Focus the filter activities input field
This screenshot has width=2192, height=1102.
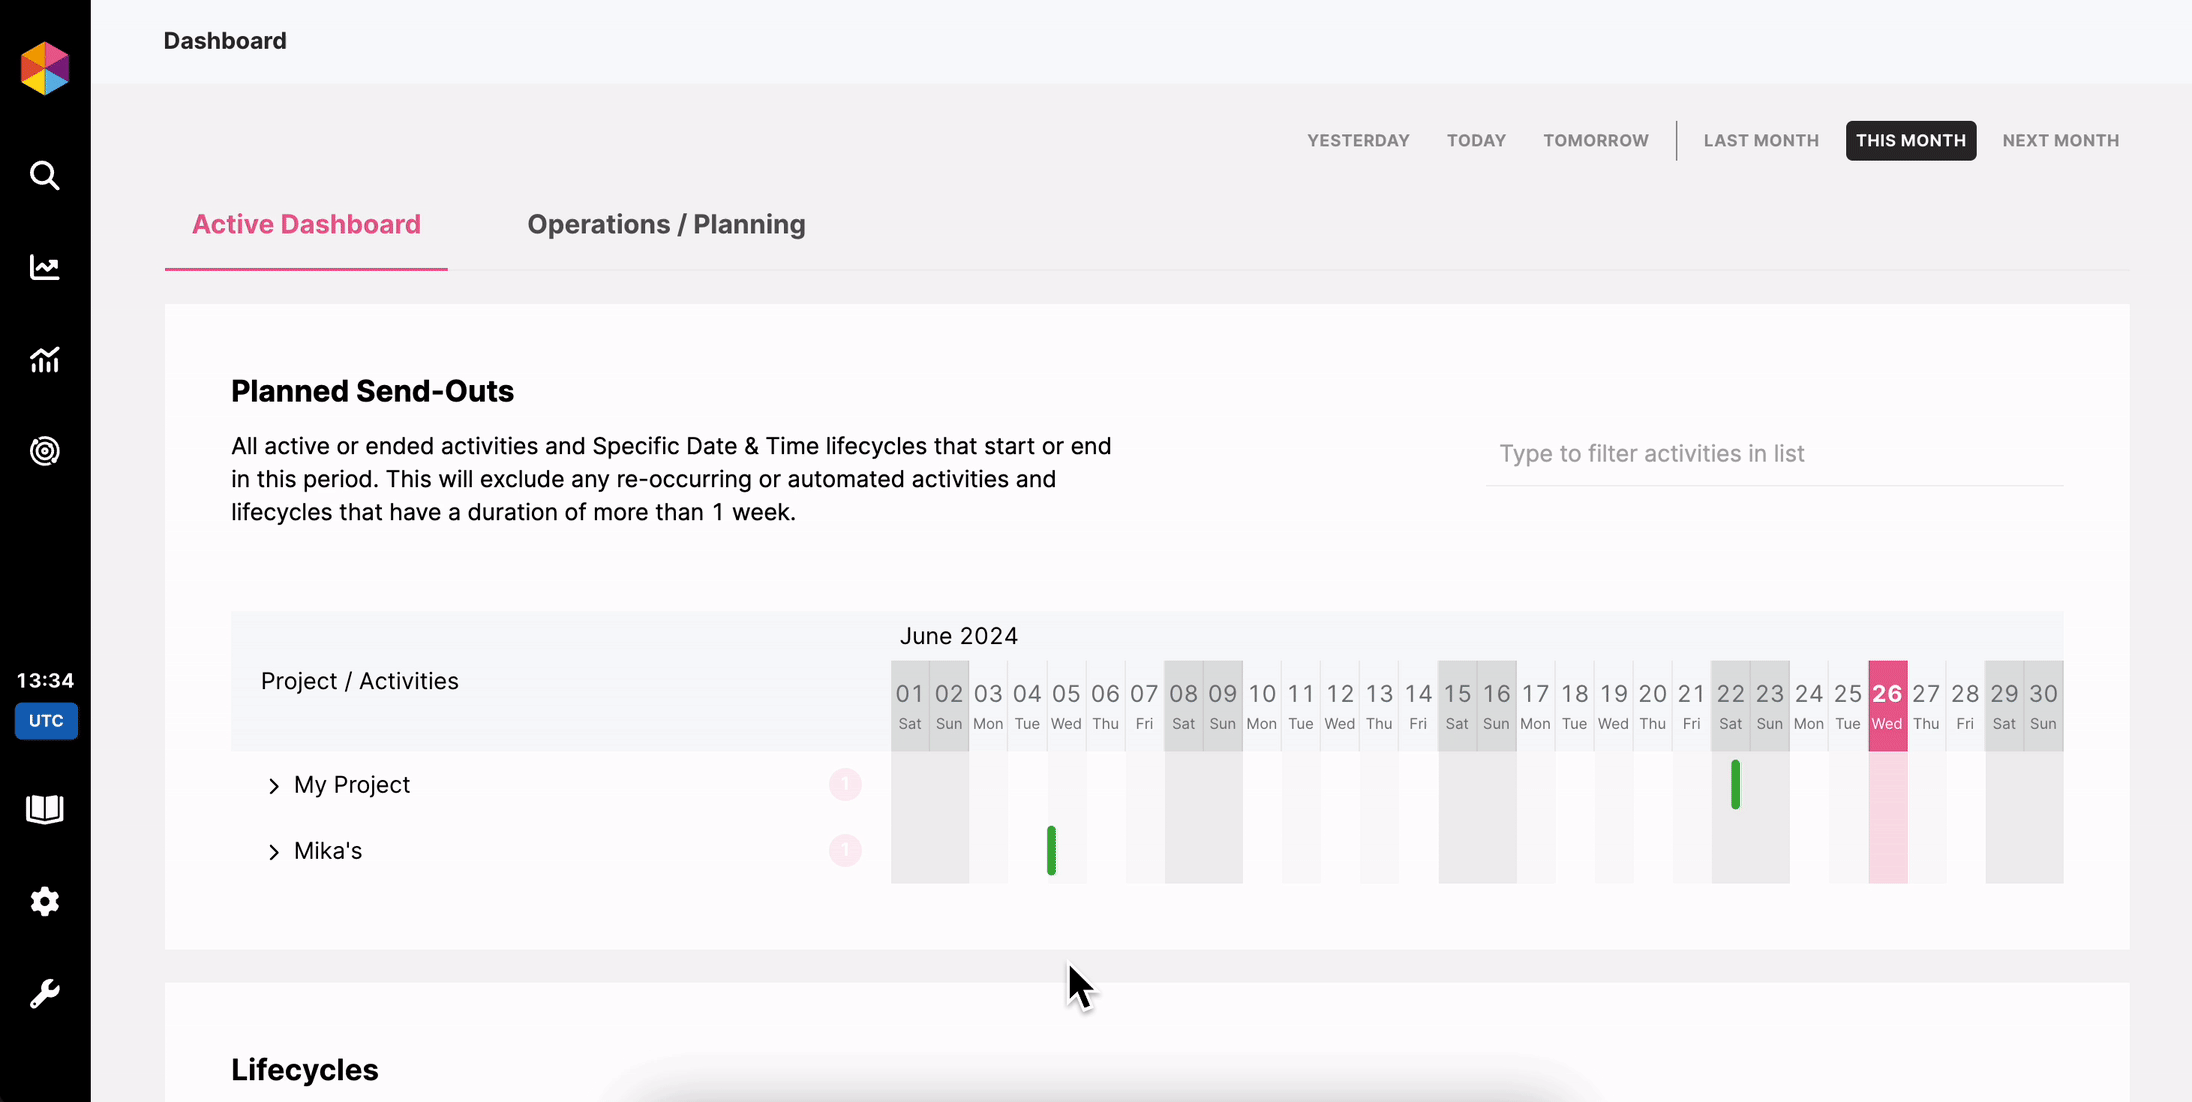pos(1774,454)
